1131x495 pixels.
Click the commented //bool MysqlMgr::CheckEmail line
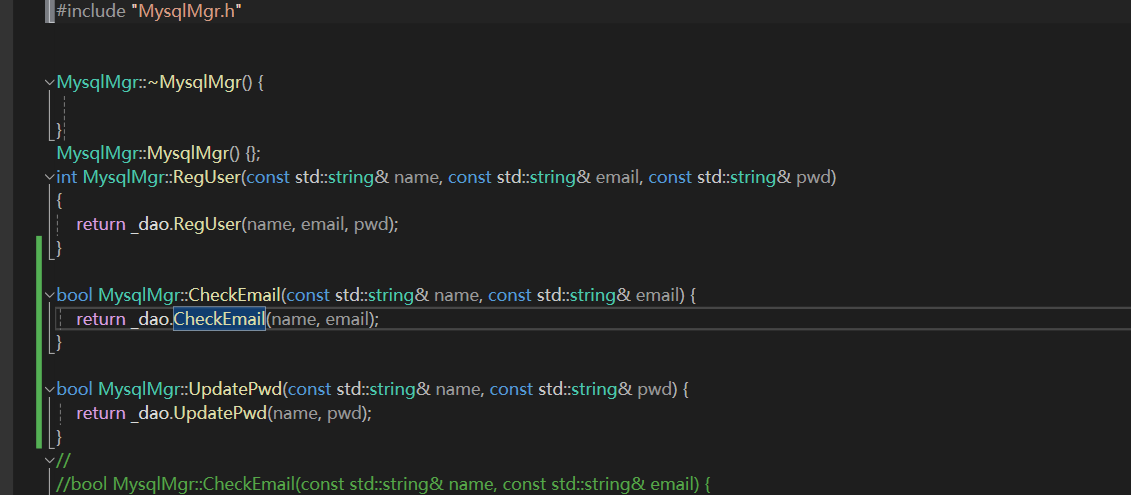click(384, 484)
